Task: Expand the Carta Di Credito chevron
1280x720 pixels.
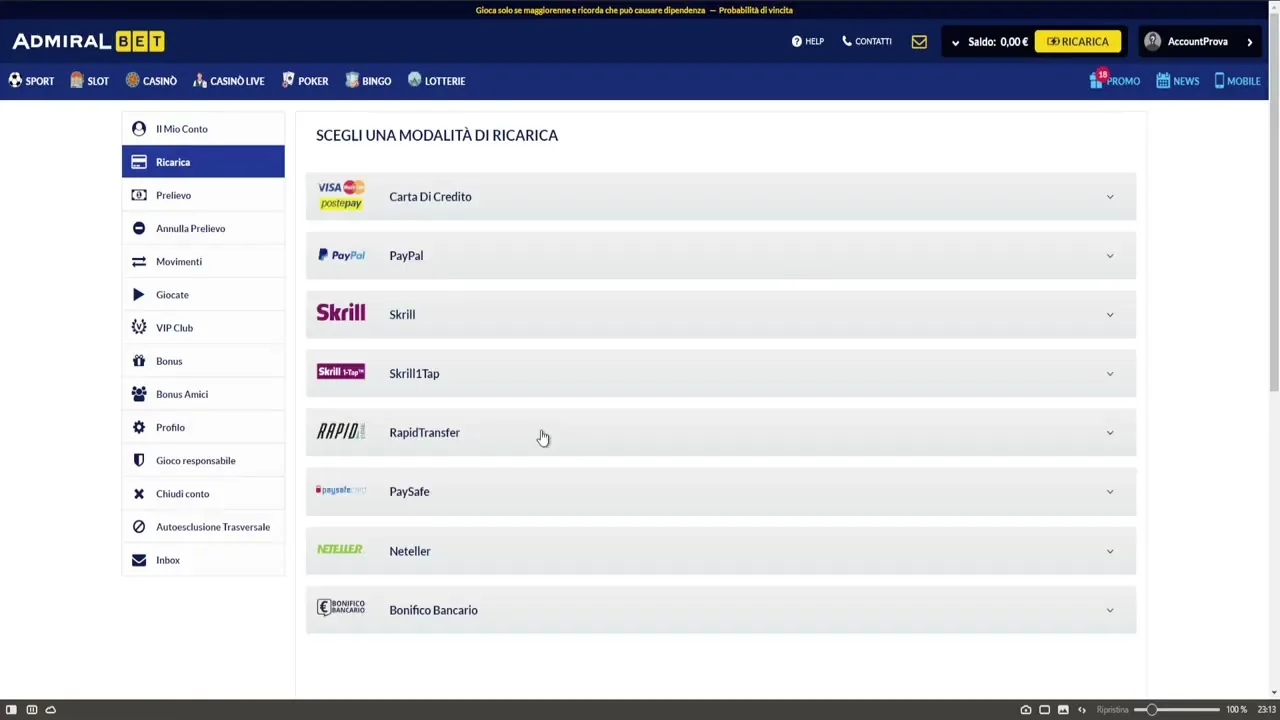Action: tap(1110, 197)
